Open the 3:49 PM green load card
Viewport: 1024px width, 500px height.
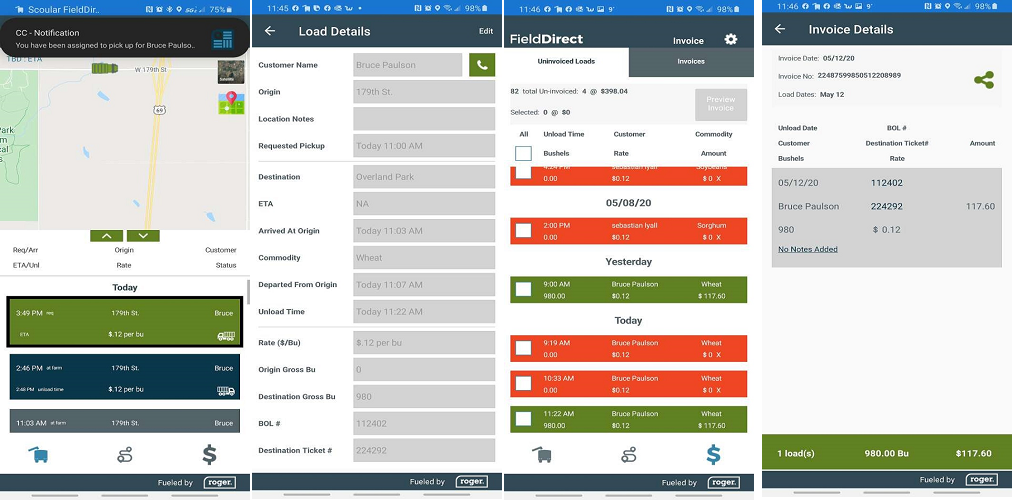[125, 322]
